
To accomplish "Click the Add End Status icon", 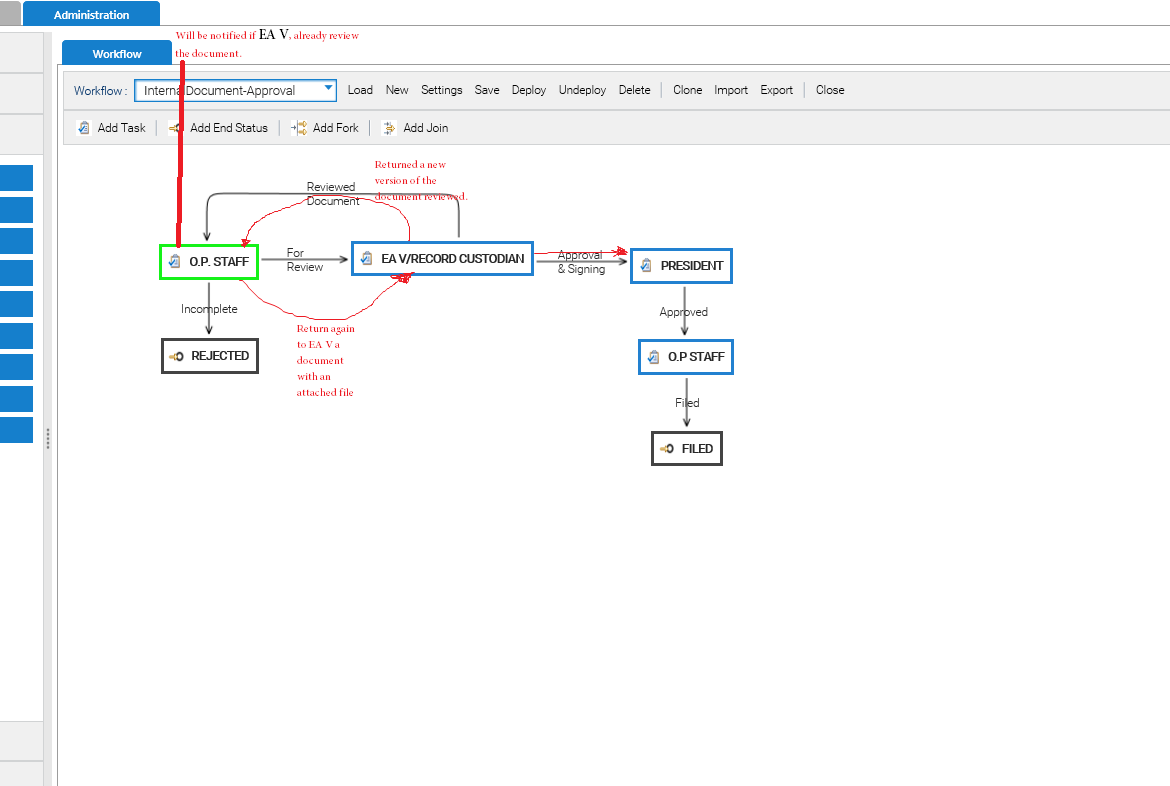I will tap(175, 128).
